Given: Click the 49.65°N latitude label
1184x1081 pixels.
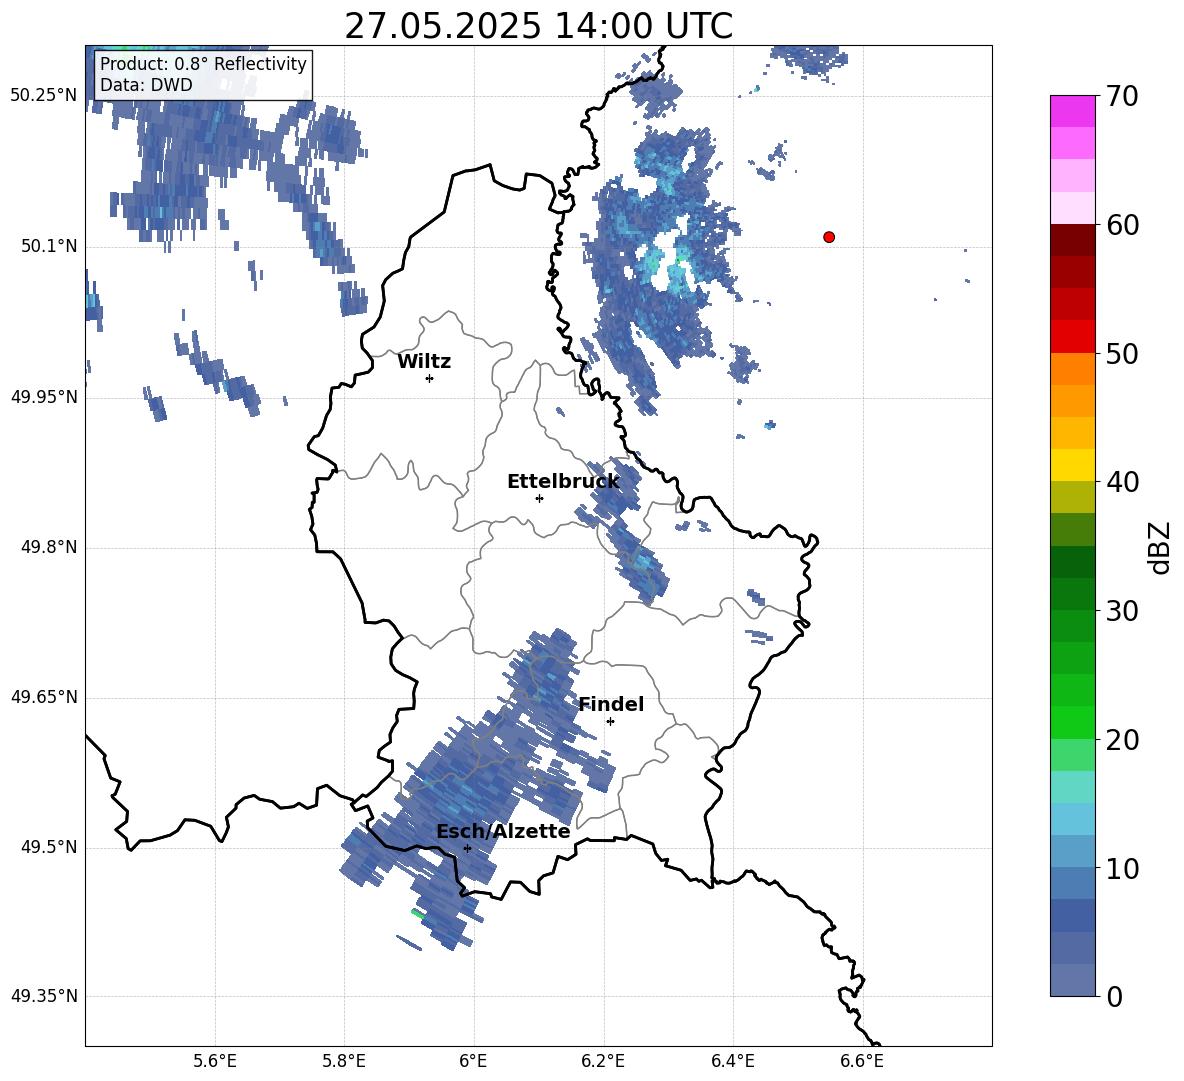Looking at the screenshot, I should tap(44, 696).
